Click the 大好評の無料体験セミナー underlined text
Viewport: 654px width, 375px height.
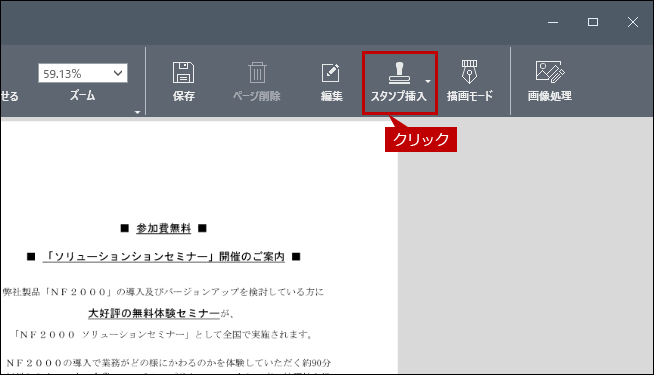[154, 313]
